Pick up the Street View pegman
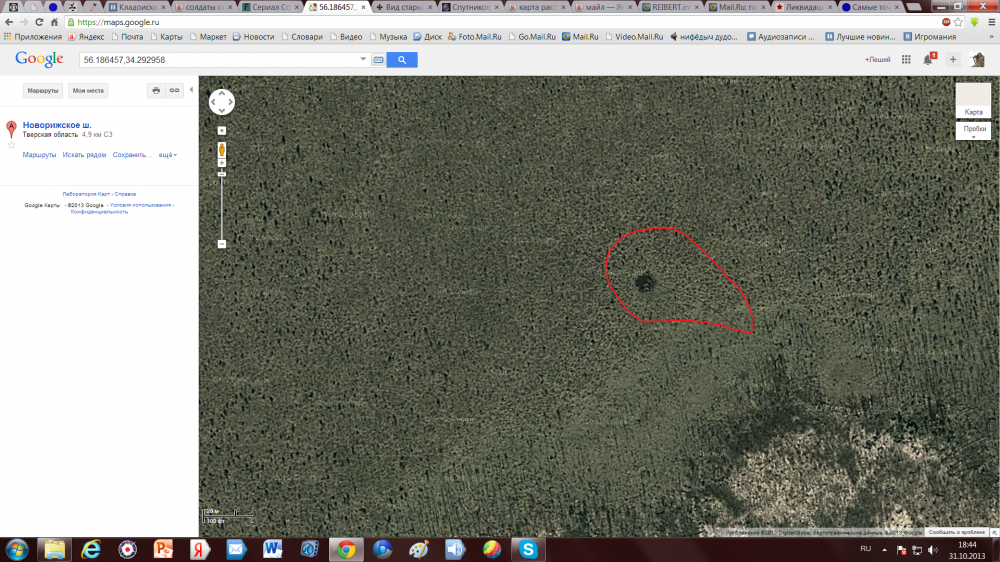Viewport: 1000px width, 562px height. 222,151
